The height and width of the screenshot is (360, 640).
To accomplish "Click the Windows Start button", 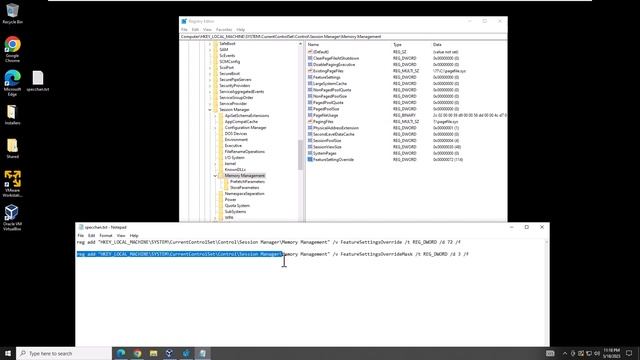I will pyautogui.click(x=8, y=353).
